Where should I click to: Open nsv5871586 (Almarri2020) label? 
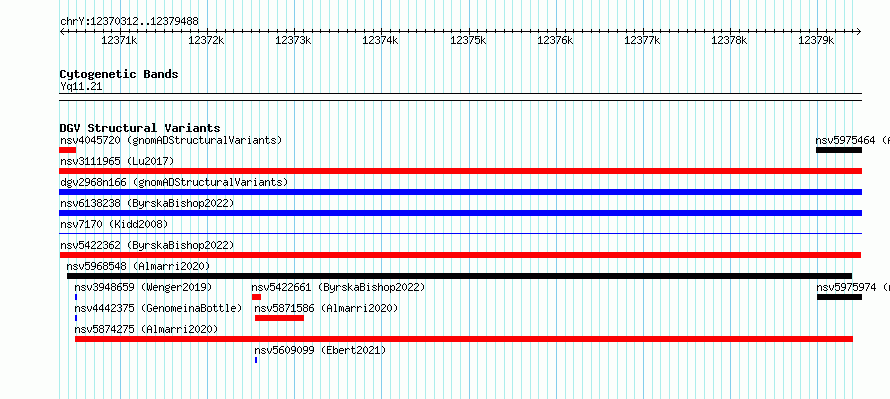326,308
